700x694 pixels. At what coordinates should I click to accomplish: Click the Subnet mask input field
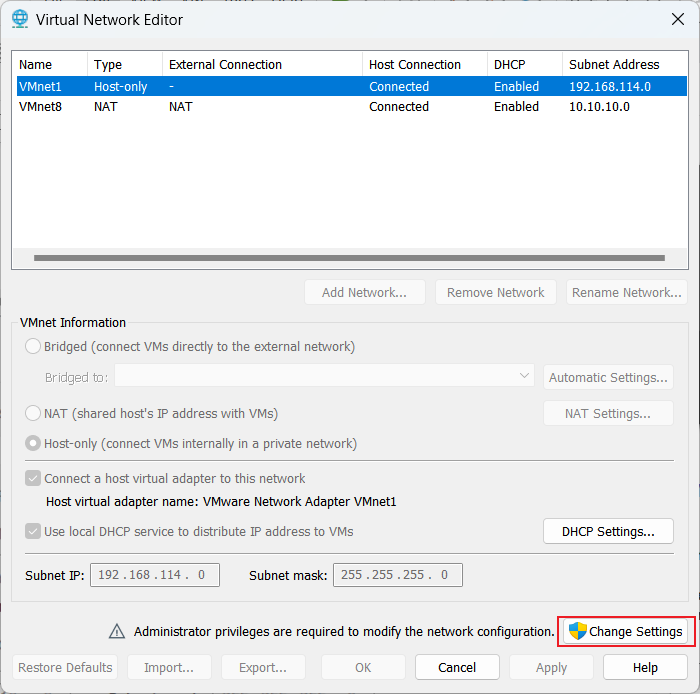point(398,575)
